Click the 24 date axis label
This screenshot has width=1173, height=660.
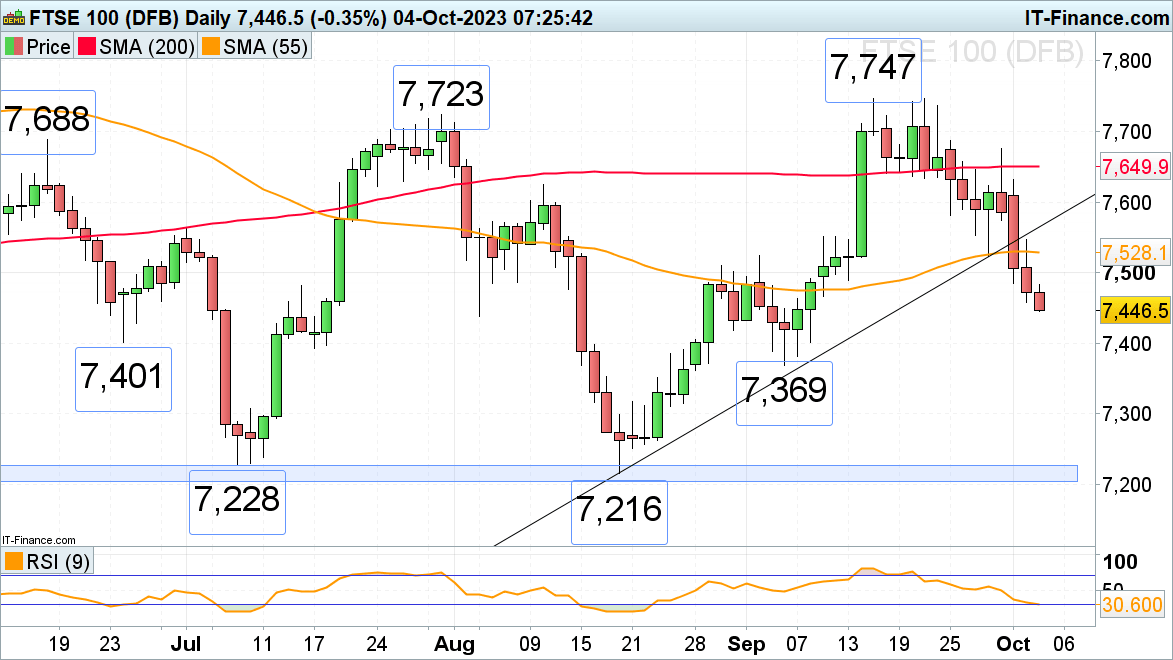point(376,644)
